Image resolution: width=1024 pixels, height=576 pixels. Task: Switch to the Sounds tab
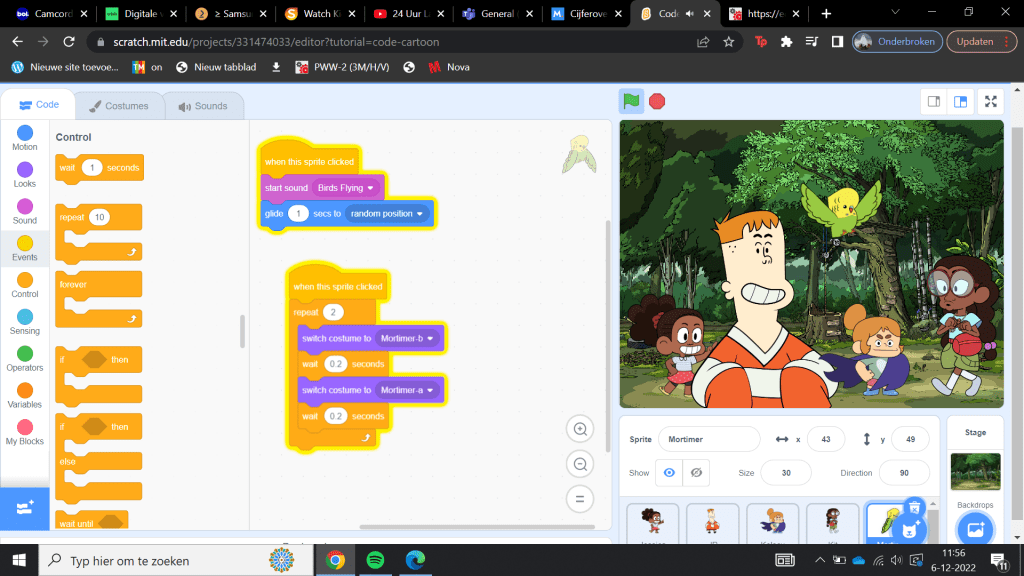pos(202,106)
